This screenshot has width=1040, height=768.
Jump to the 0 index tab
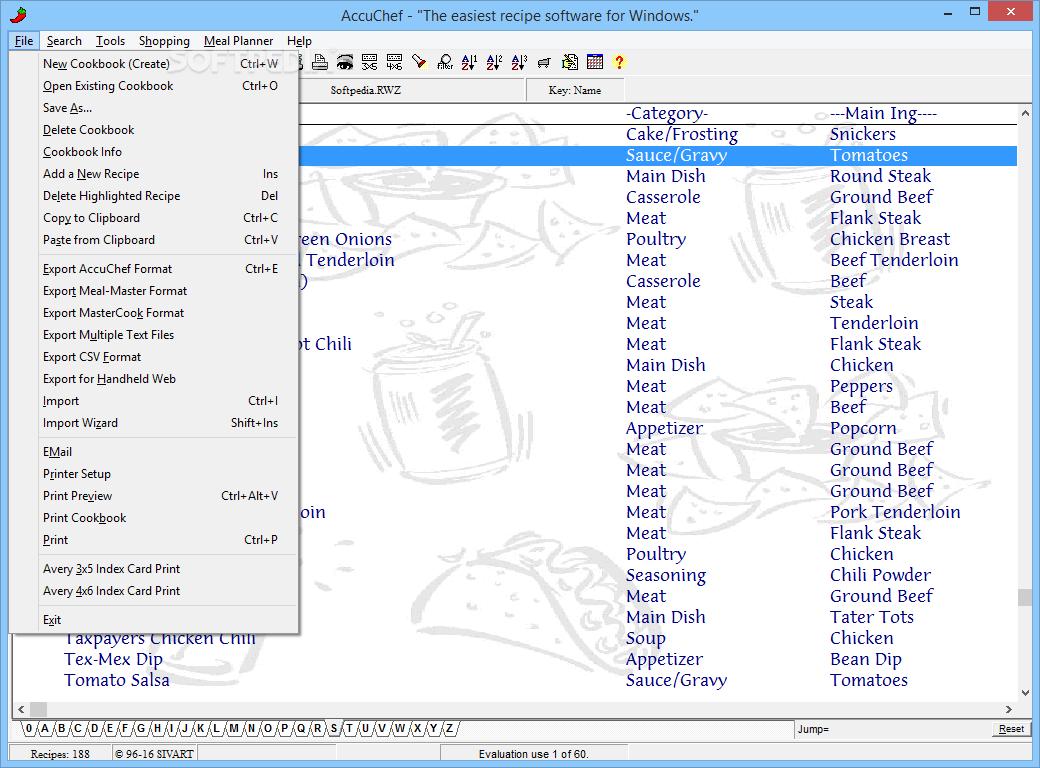tap(29, 728)
